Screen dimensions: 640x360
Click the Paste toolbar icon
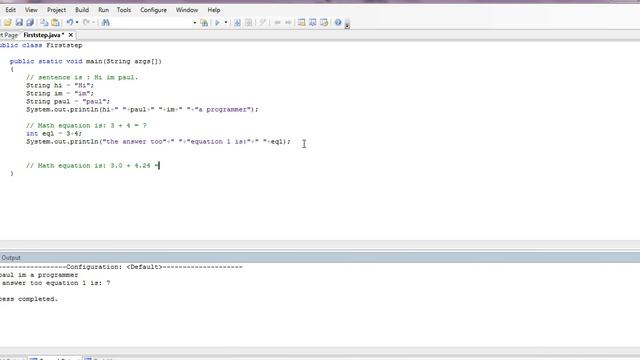point(55,22)
